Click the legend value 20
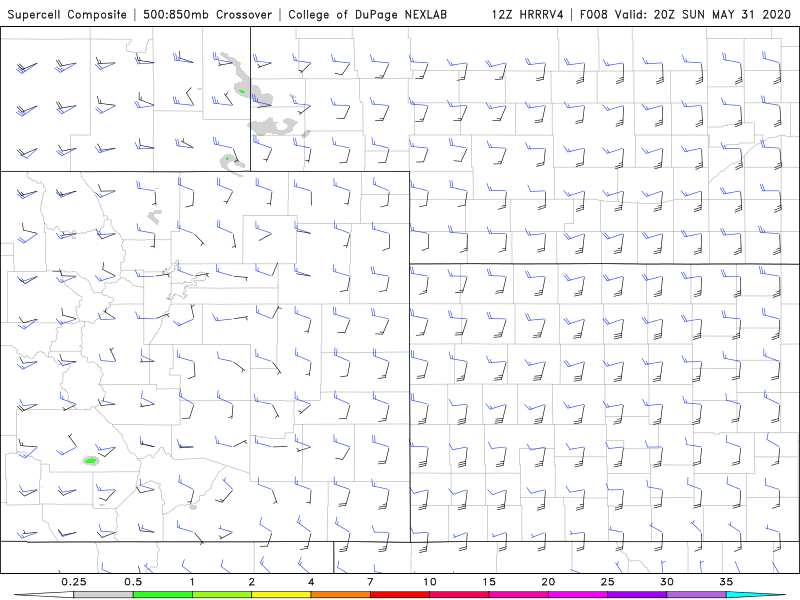The image size is (800, 600). click(x=548, y=582)
